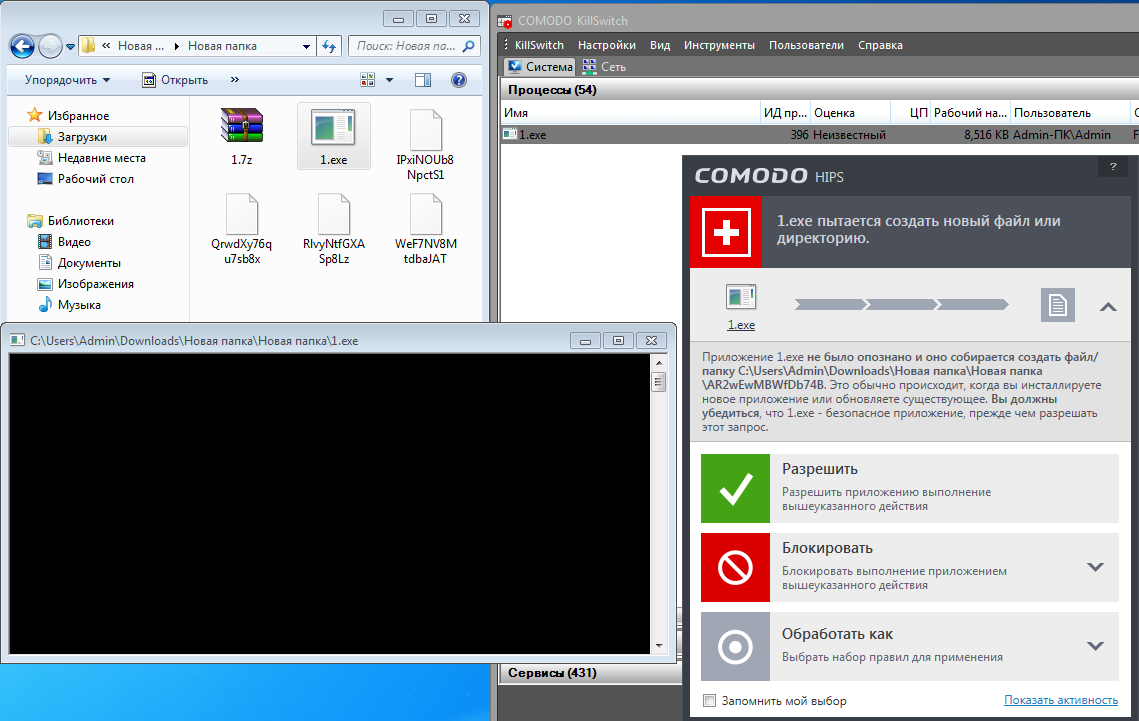The height and width of the screenshot is (721, 1139).
Task: Click the green Allow checkmark icon
Action: click(x=735, y=489)
